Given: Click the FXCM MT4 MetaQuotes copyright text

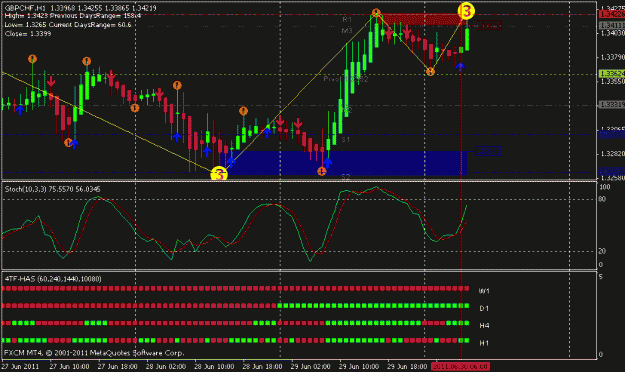Looking at the screenshot, I should tap(94, 353).
